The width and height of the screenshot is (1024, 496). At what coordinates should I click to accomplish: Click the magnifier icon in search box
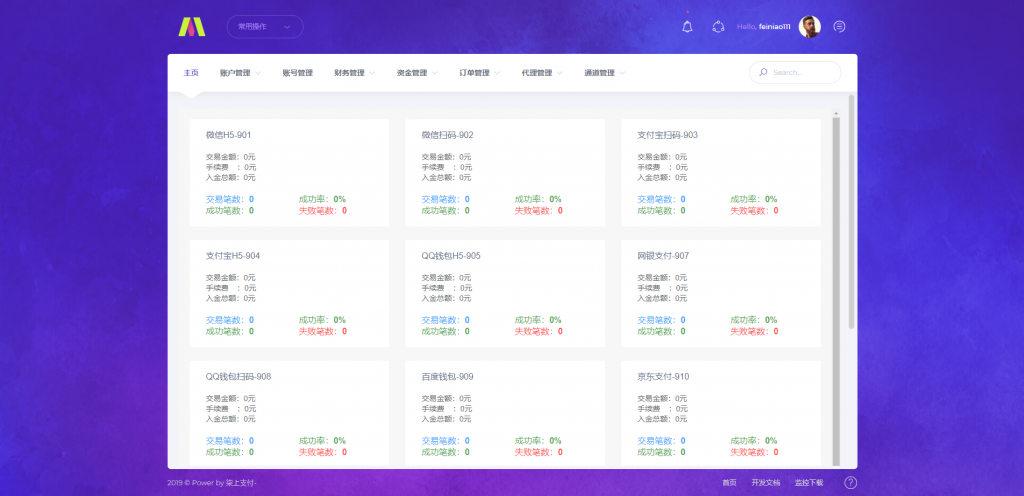click(x=764, y=73)
